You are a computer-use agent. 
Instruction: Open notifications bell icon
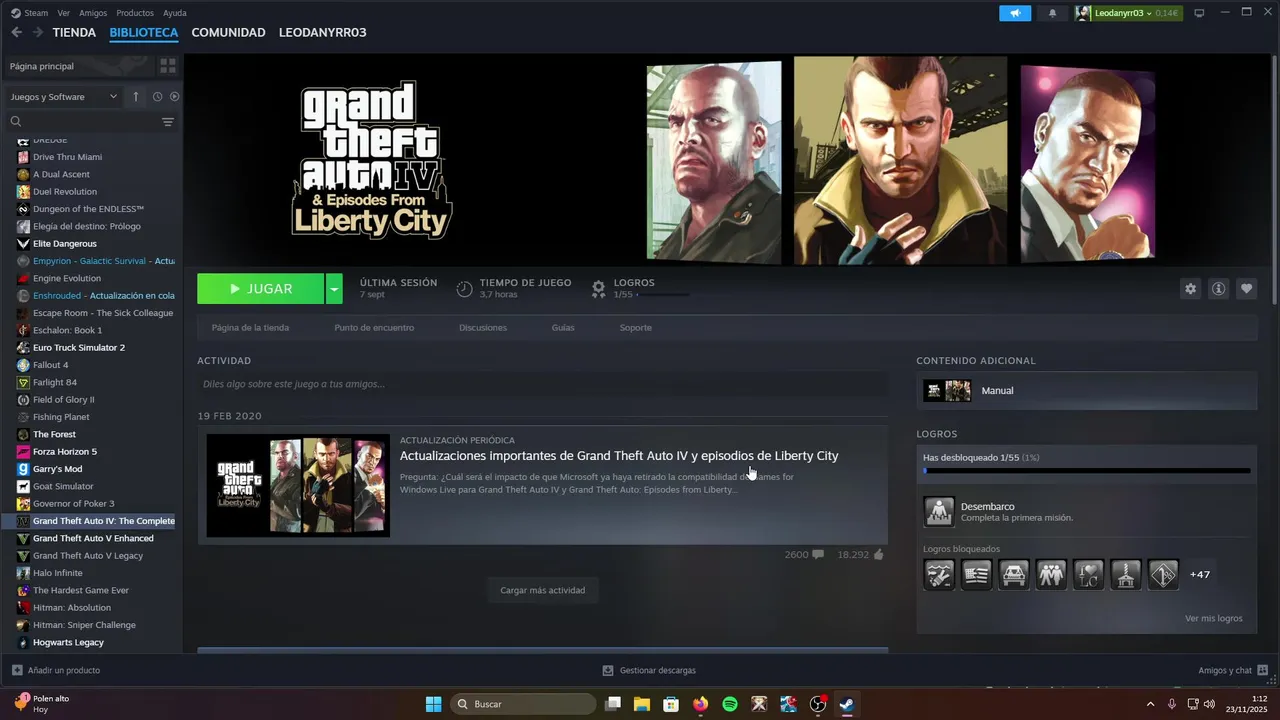[1052, 13]
